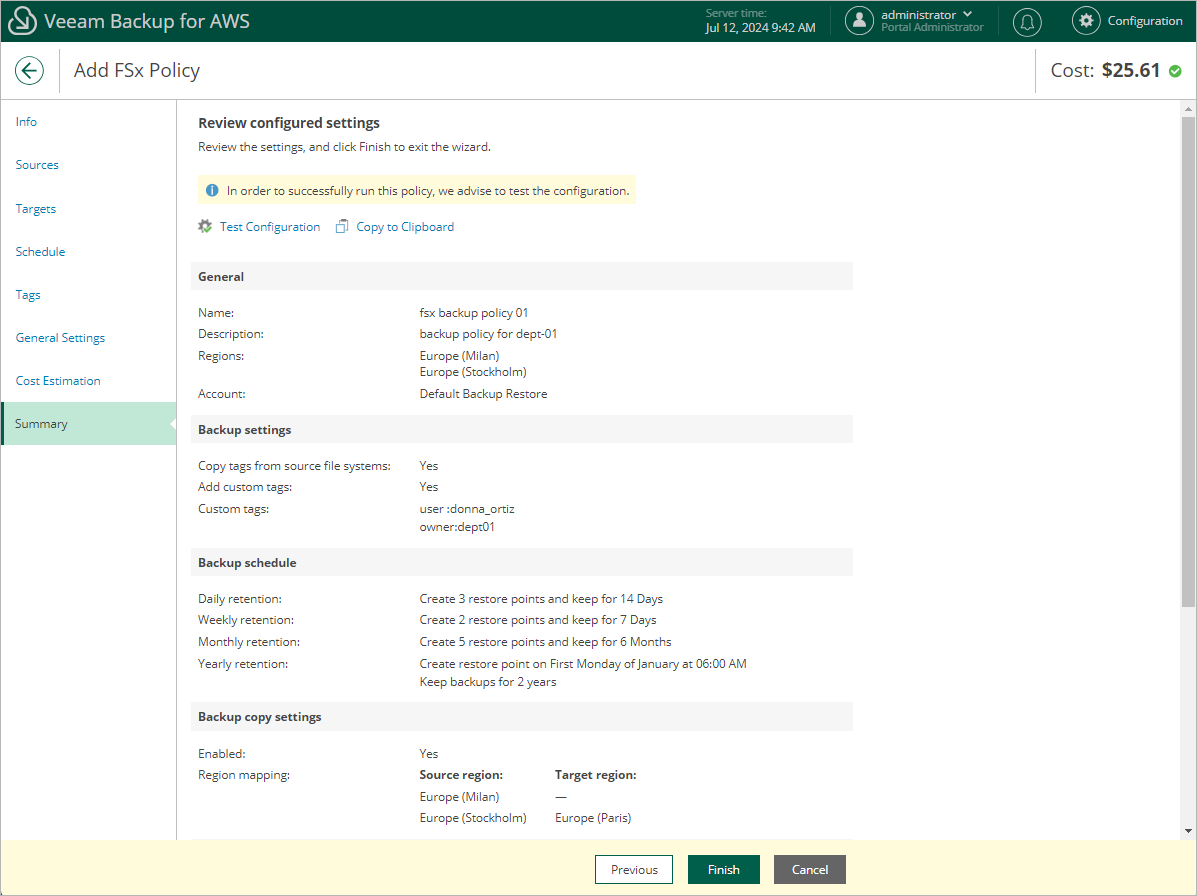Screen dimensions: 1197x896
Task: Click the weekly retention value text
Action: pyautogui.click(x=537, y=620)
